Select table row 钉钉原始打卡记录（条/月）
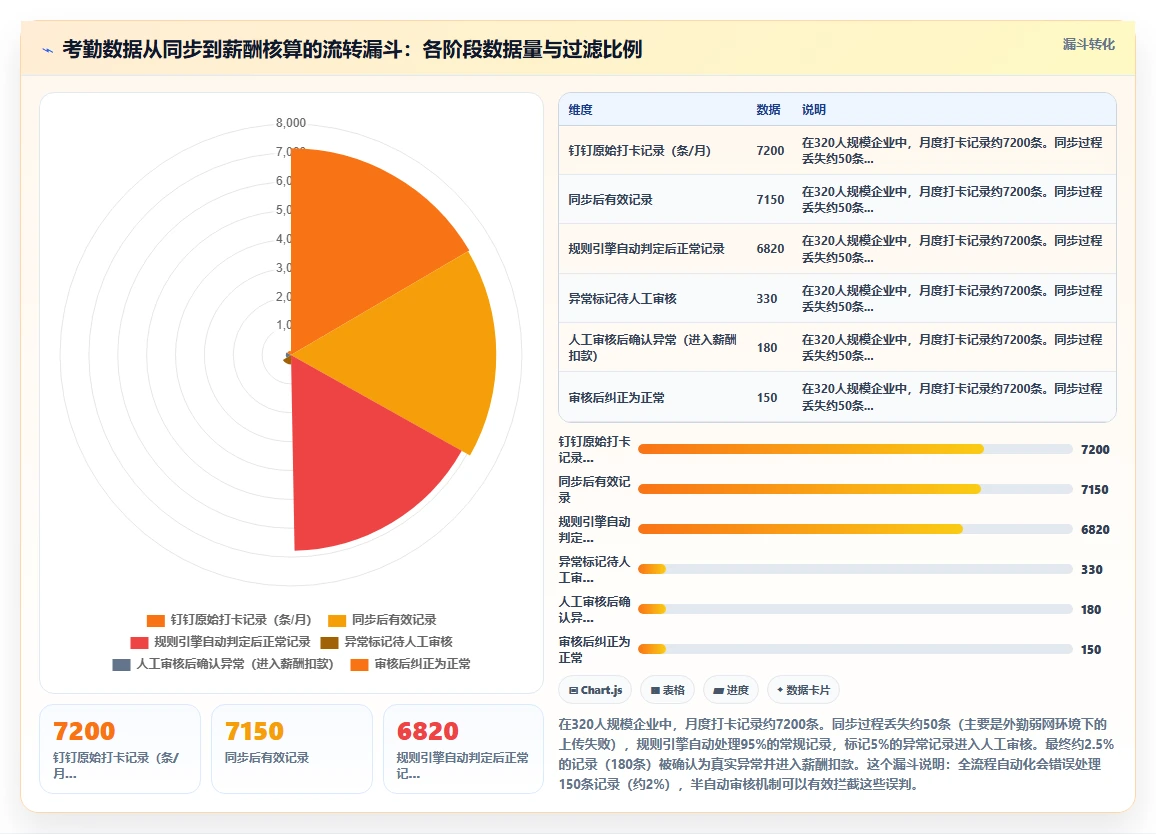 [838, 150]
